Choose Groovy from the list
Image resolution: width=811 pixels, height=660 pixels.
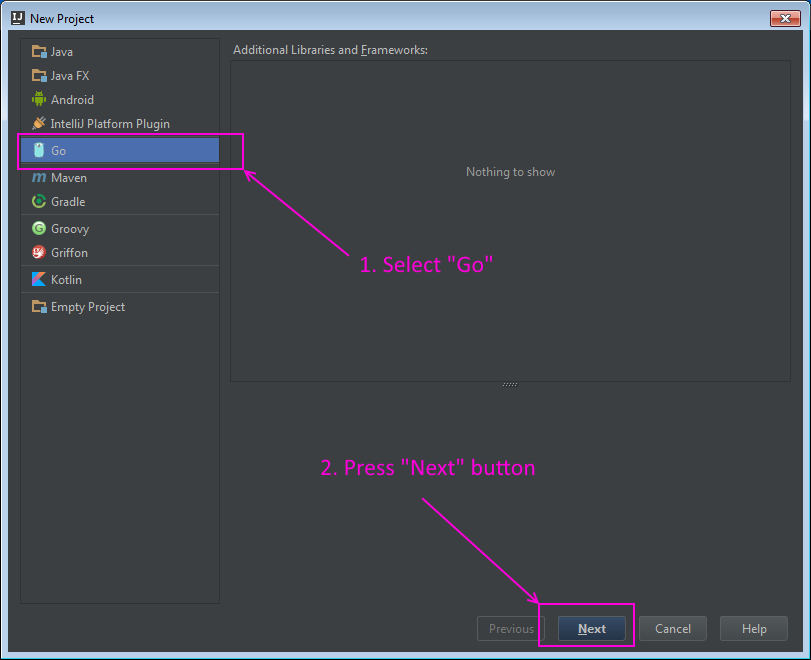point(119,229)
